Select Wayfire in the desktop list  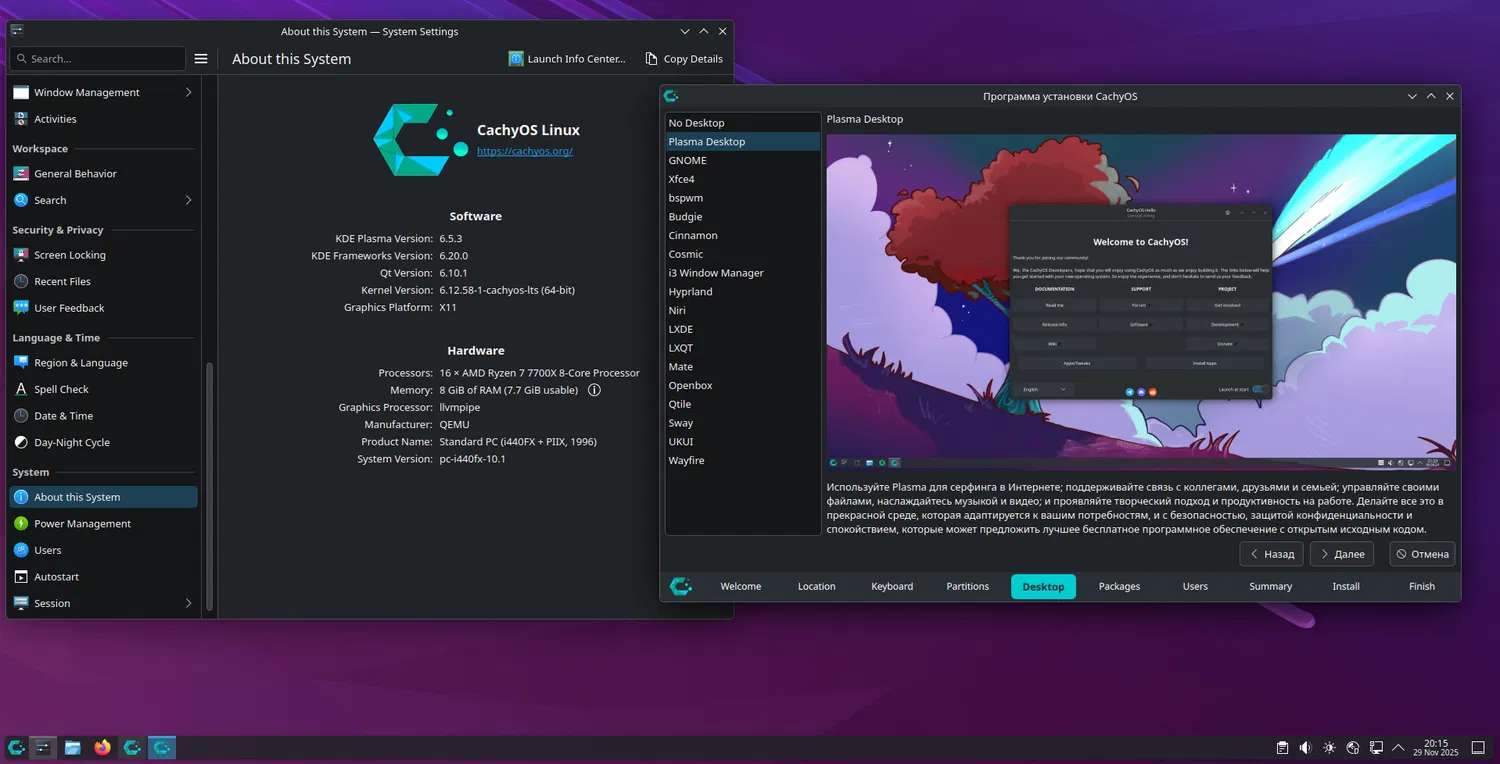click(743, 460)
